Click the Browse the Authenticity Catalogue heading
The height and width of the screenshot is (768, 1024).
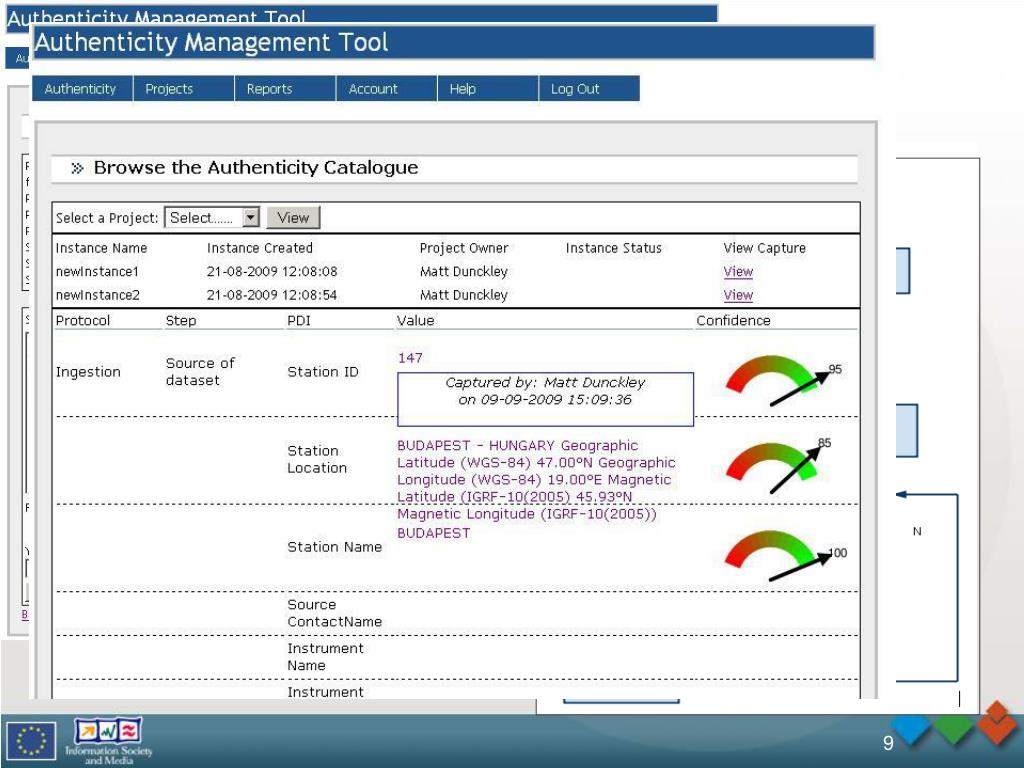click(255, 168)
